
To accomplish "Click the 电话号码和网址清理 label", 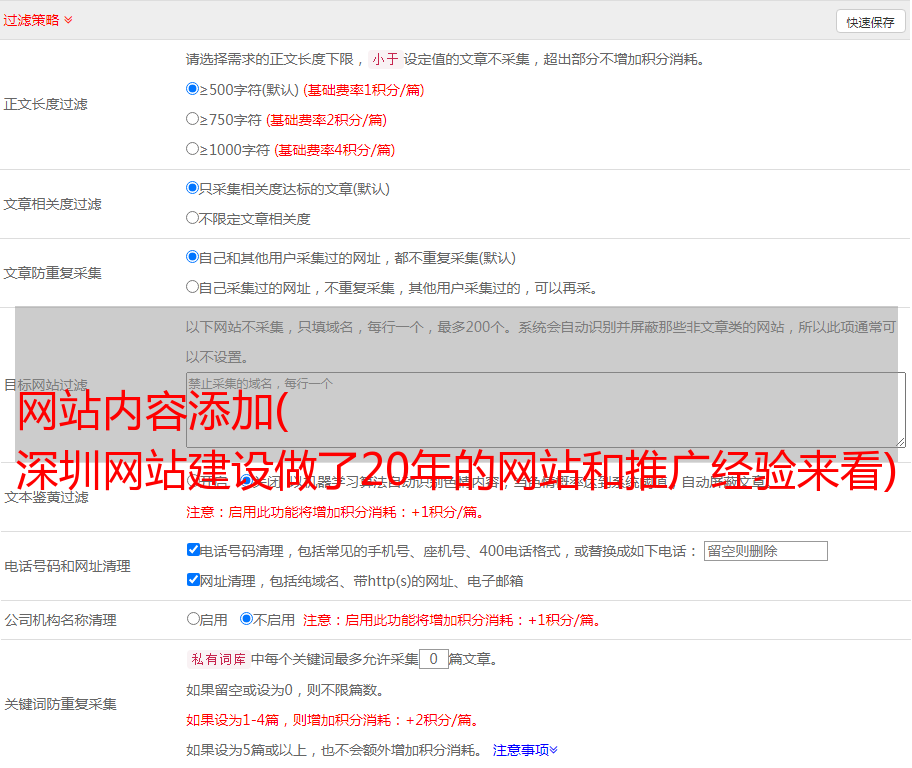I will point(67,566).
